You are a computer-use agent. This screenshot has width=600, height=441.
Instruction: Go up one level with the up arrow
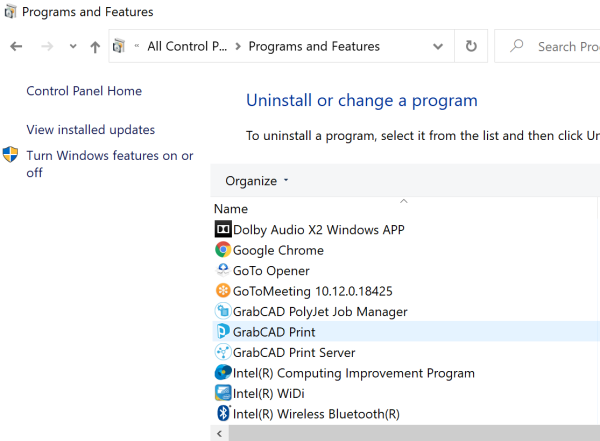click(95, 47)
